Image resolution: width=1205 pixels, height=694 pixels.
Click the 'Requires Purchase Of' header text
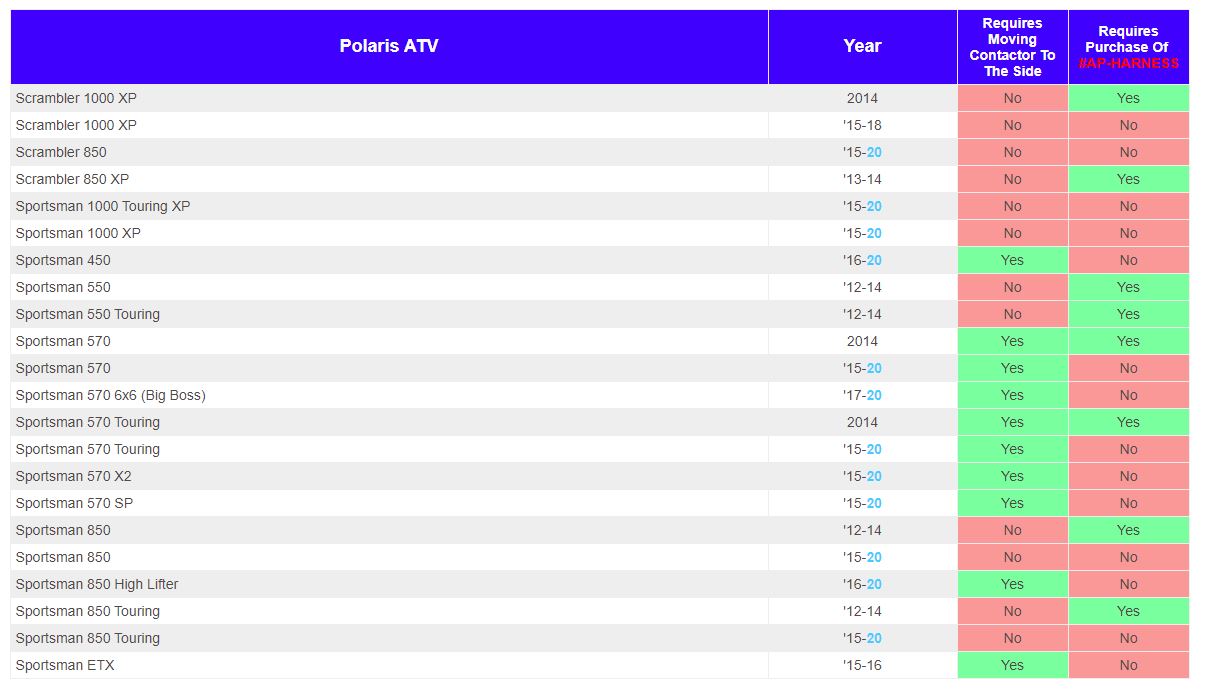coord(1128,39)
